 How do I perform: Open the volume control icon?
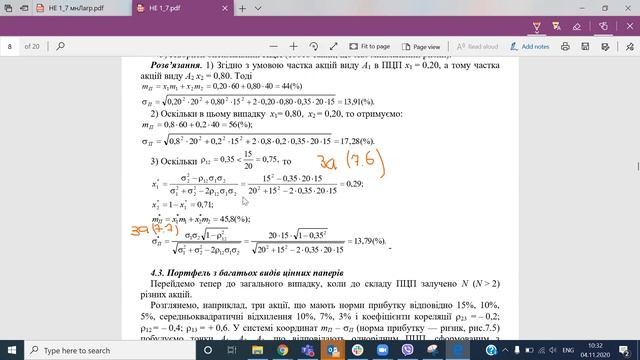pos(553,350)
